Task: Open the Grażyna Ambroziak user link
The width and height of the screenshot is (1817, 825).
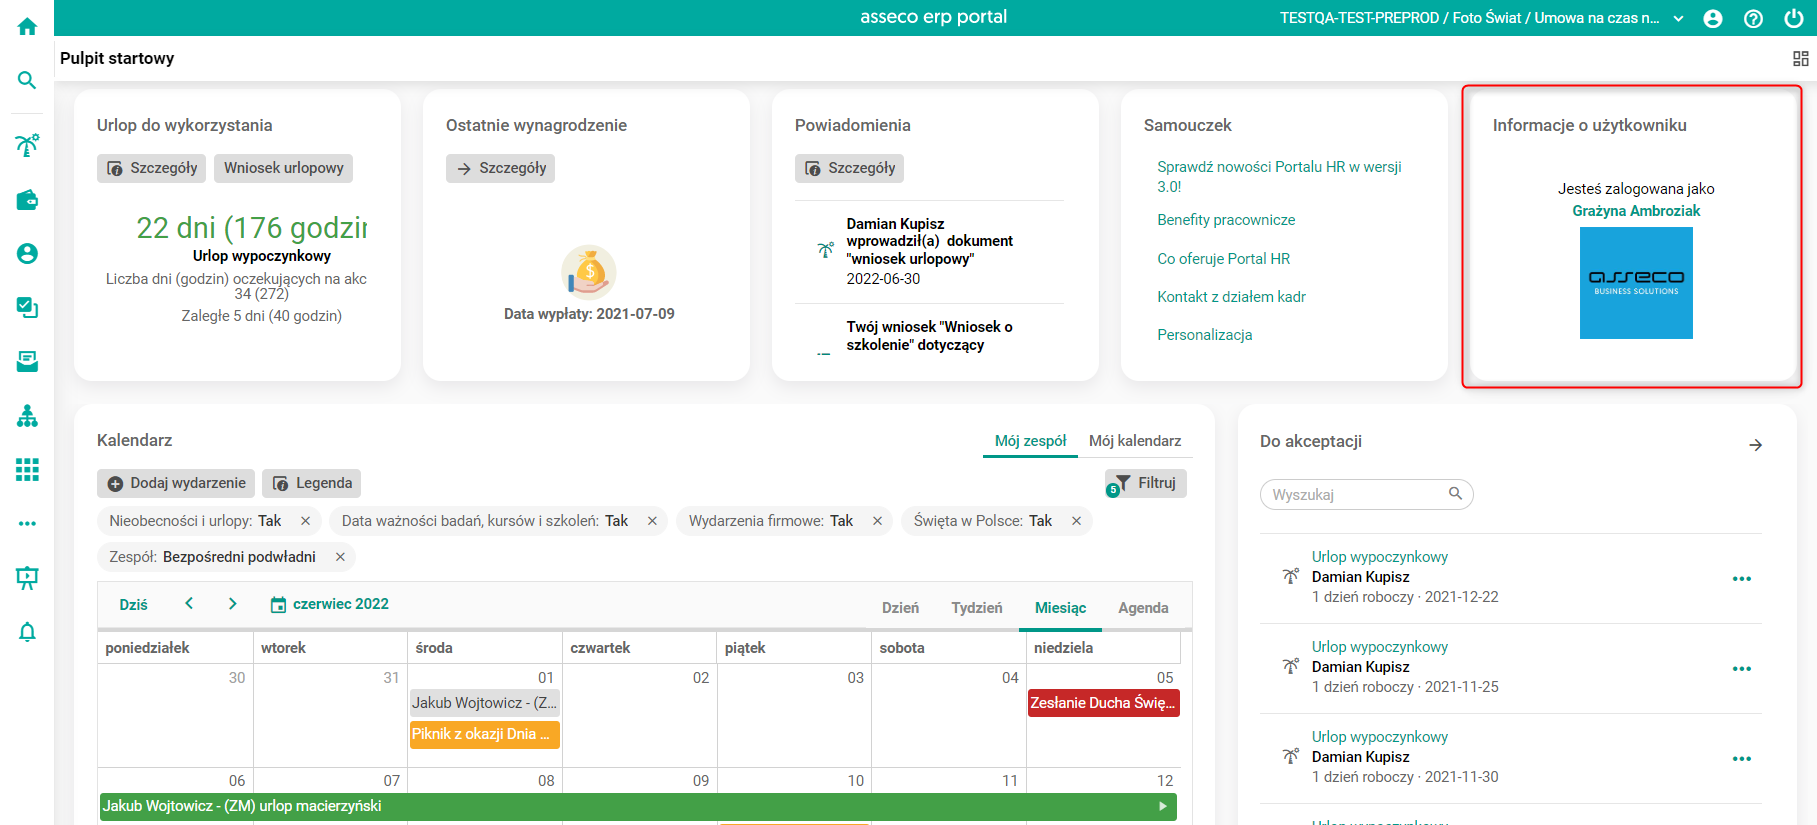Action: click(x=1636, y=211)
